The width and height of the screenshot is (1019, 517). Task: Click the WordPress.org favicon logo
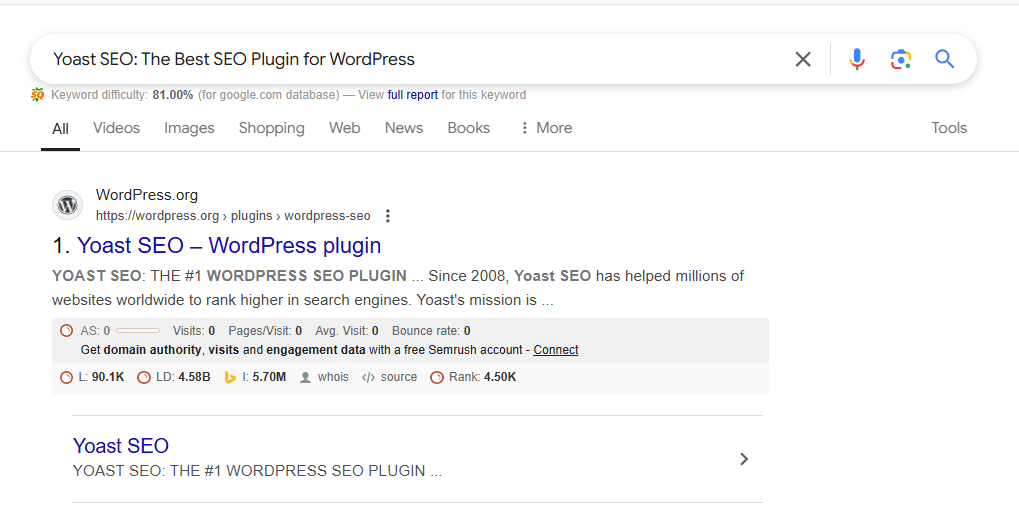coord(67,205)
